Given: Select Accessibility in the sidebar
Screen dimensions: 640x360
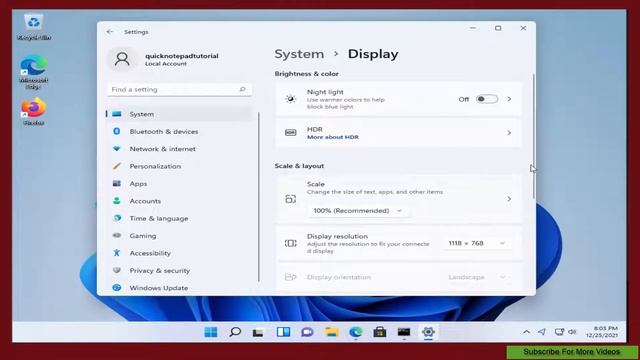Looking at the screenshot, I should point(179,253).
